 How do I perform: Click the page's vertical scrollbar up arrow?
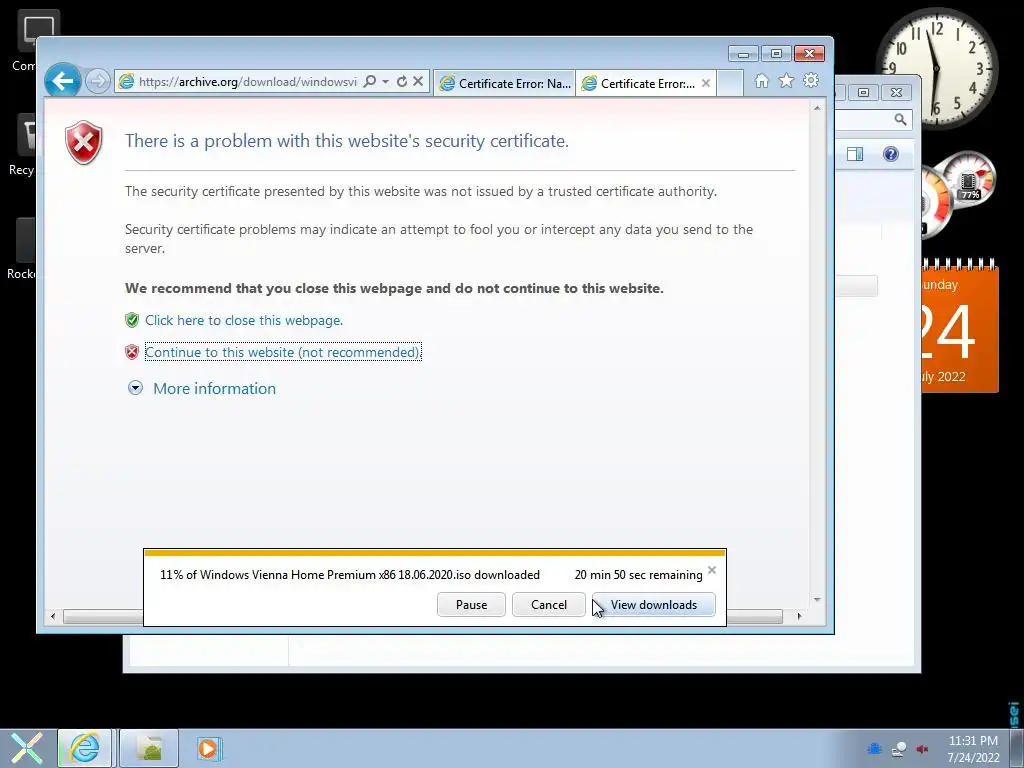(x=817, y=108)
